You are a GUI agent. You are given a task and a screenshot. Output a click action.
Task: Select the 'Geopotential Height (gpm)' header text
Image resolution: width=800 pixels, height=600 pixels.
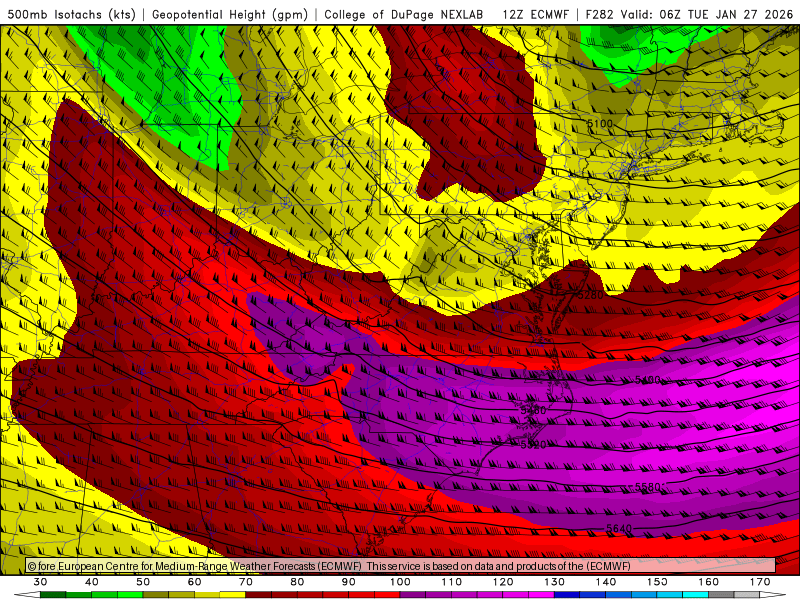[x=230, y=14]
